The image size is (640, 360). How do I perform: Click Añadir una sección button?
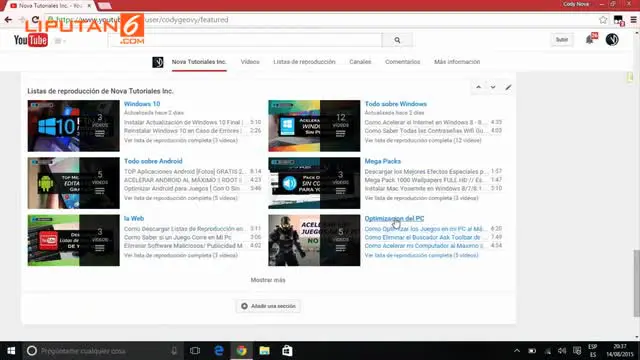(x=268, y=306)
